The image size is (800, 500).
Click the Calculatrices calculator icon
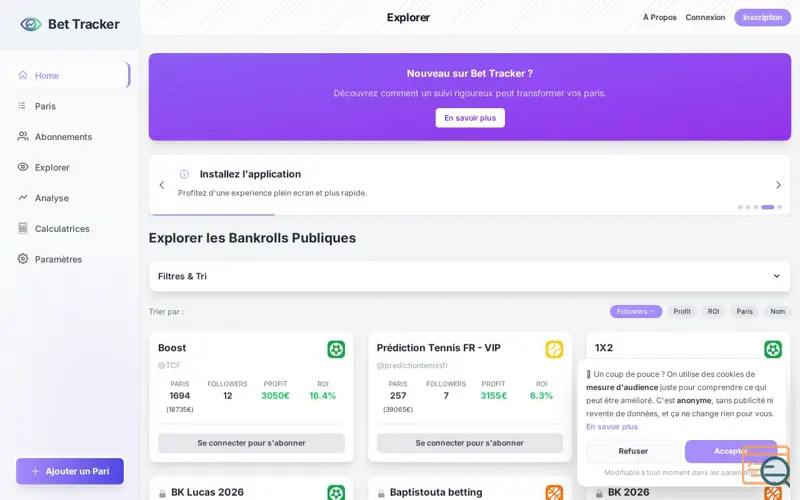[23, 228]
